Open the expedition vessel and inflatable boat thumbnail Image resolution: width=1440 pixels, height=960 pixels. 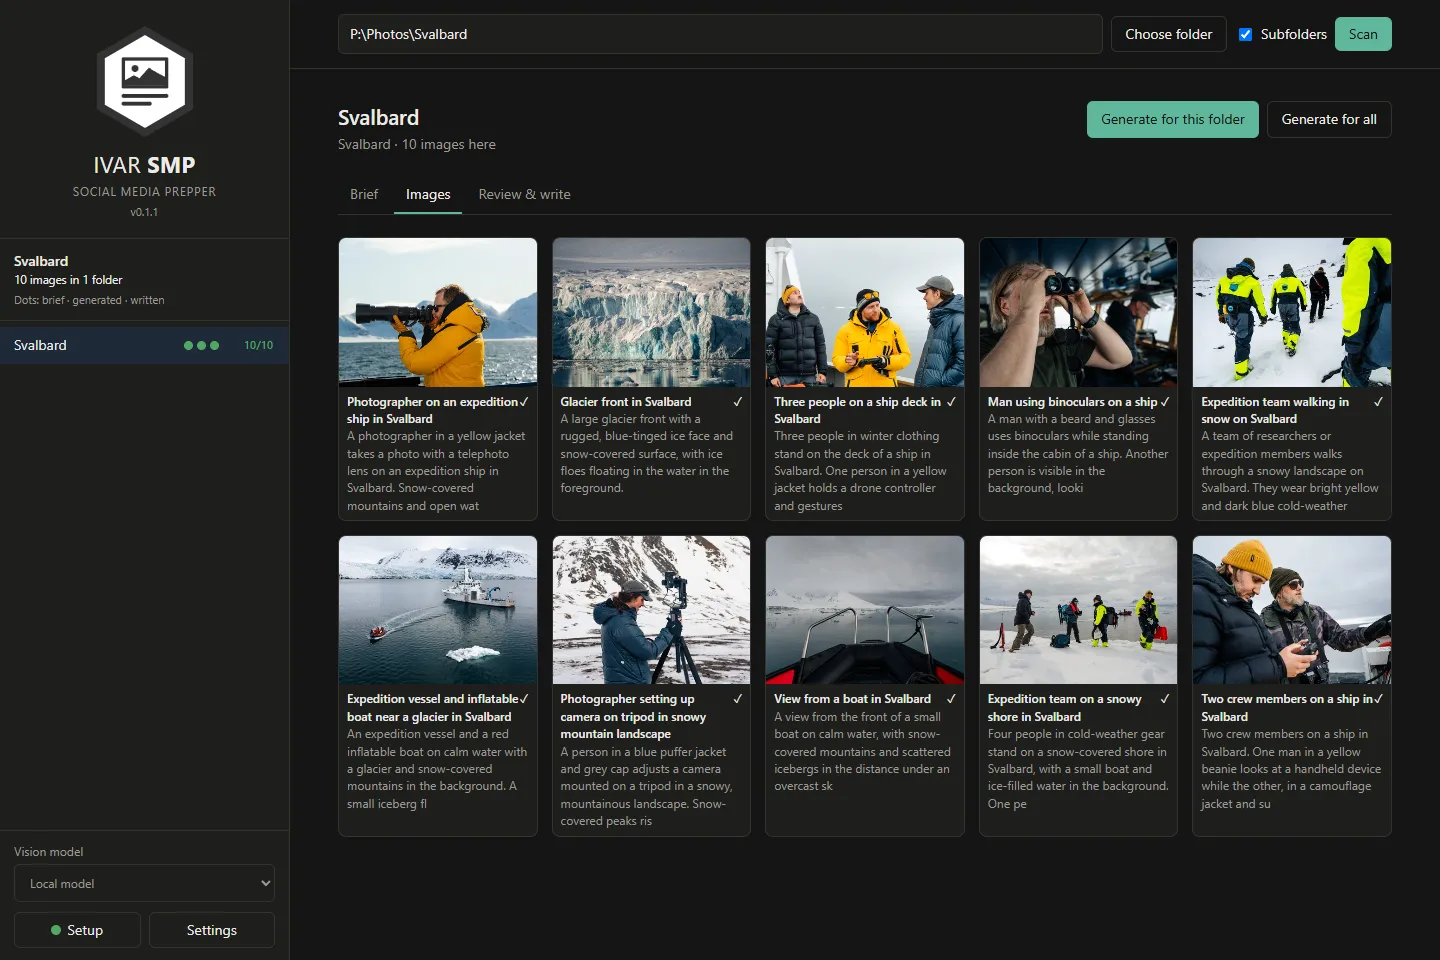tap(438, 610)
